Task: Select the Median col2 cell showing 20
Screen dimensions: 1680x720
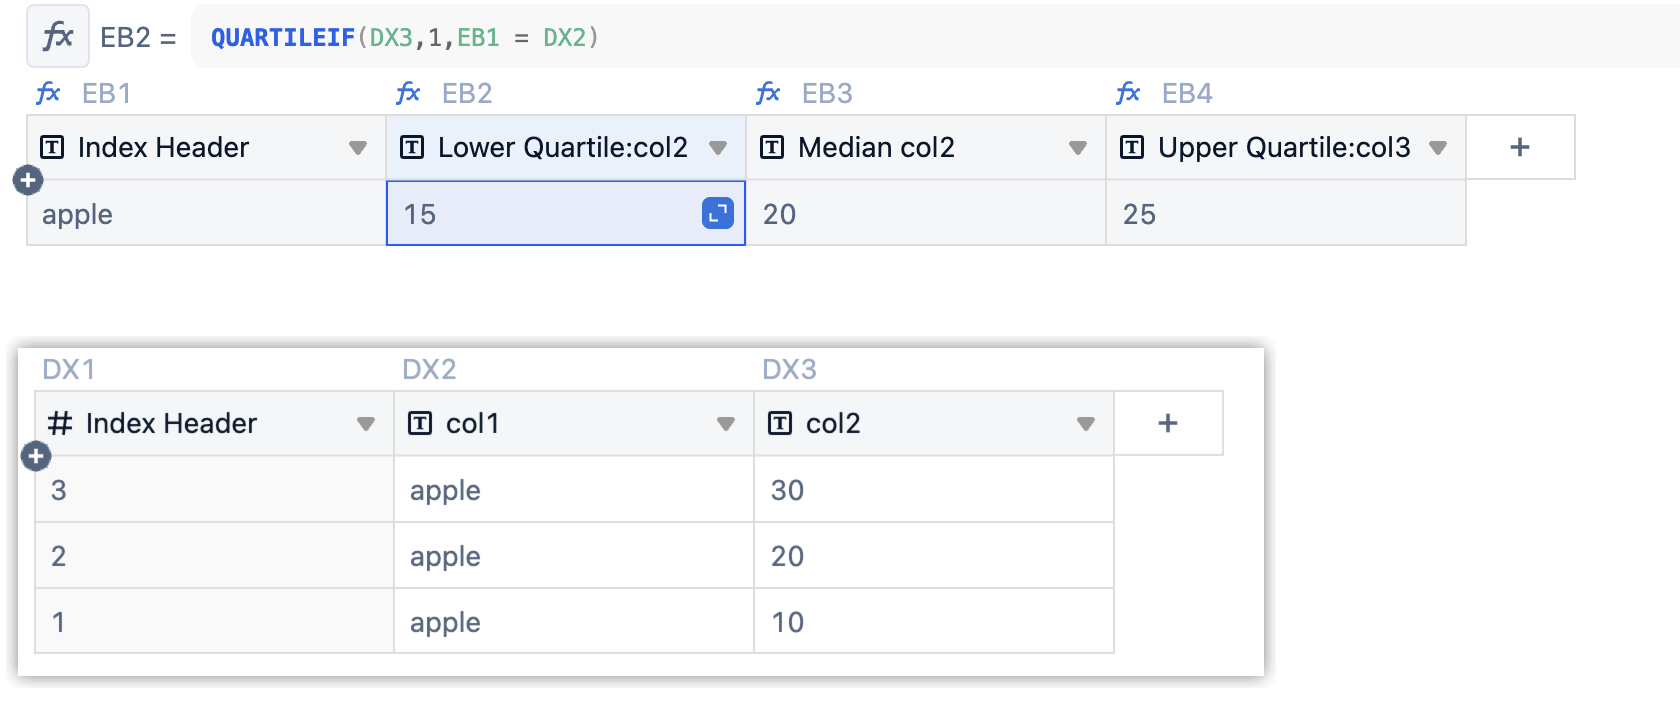Action: (926, 213)
